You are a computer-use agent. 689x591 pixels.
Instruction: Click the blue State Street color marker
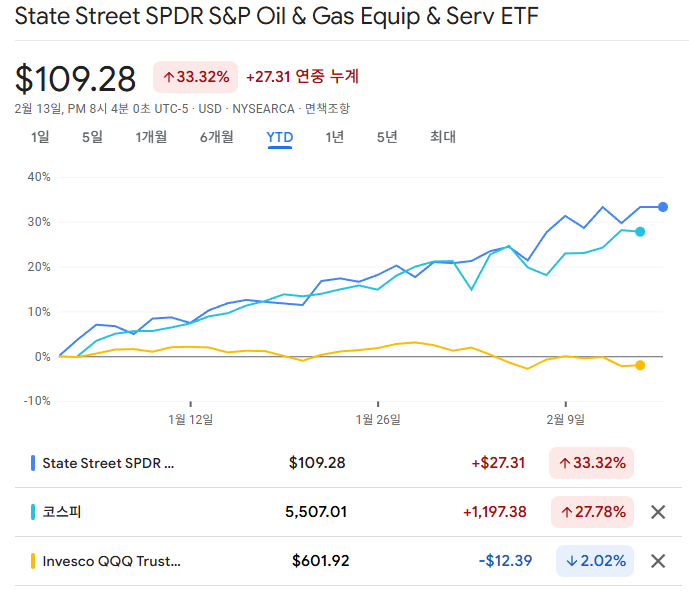click(x=33, y=463)
